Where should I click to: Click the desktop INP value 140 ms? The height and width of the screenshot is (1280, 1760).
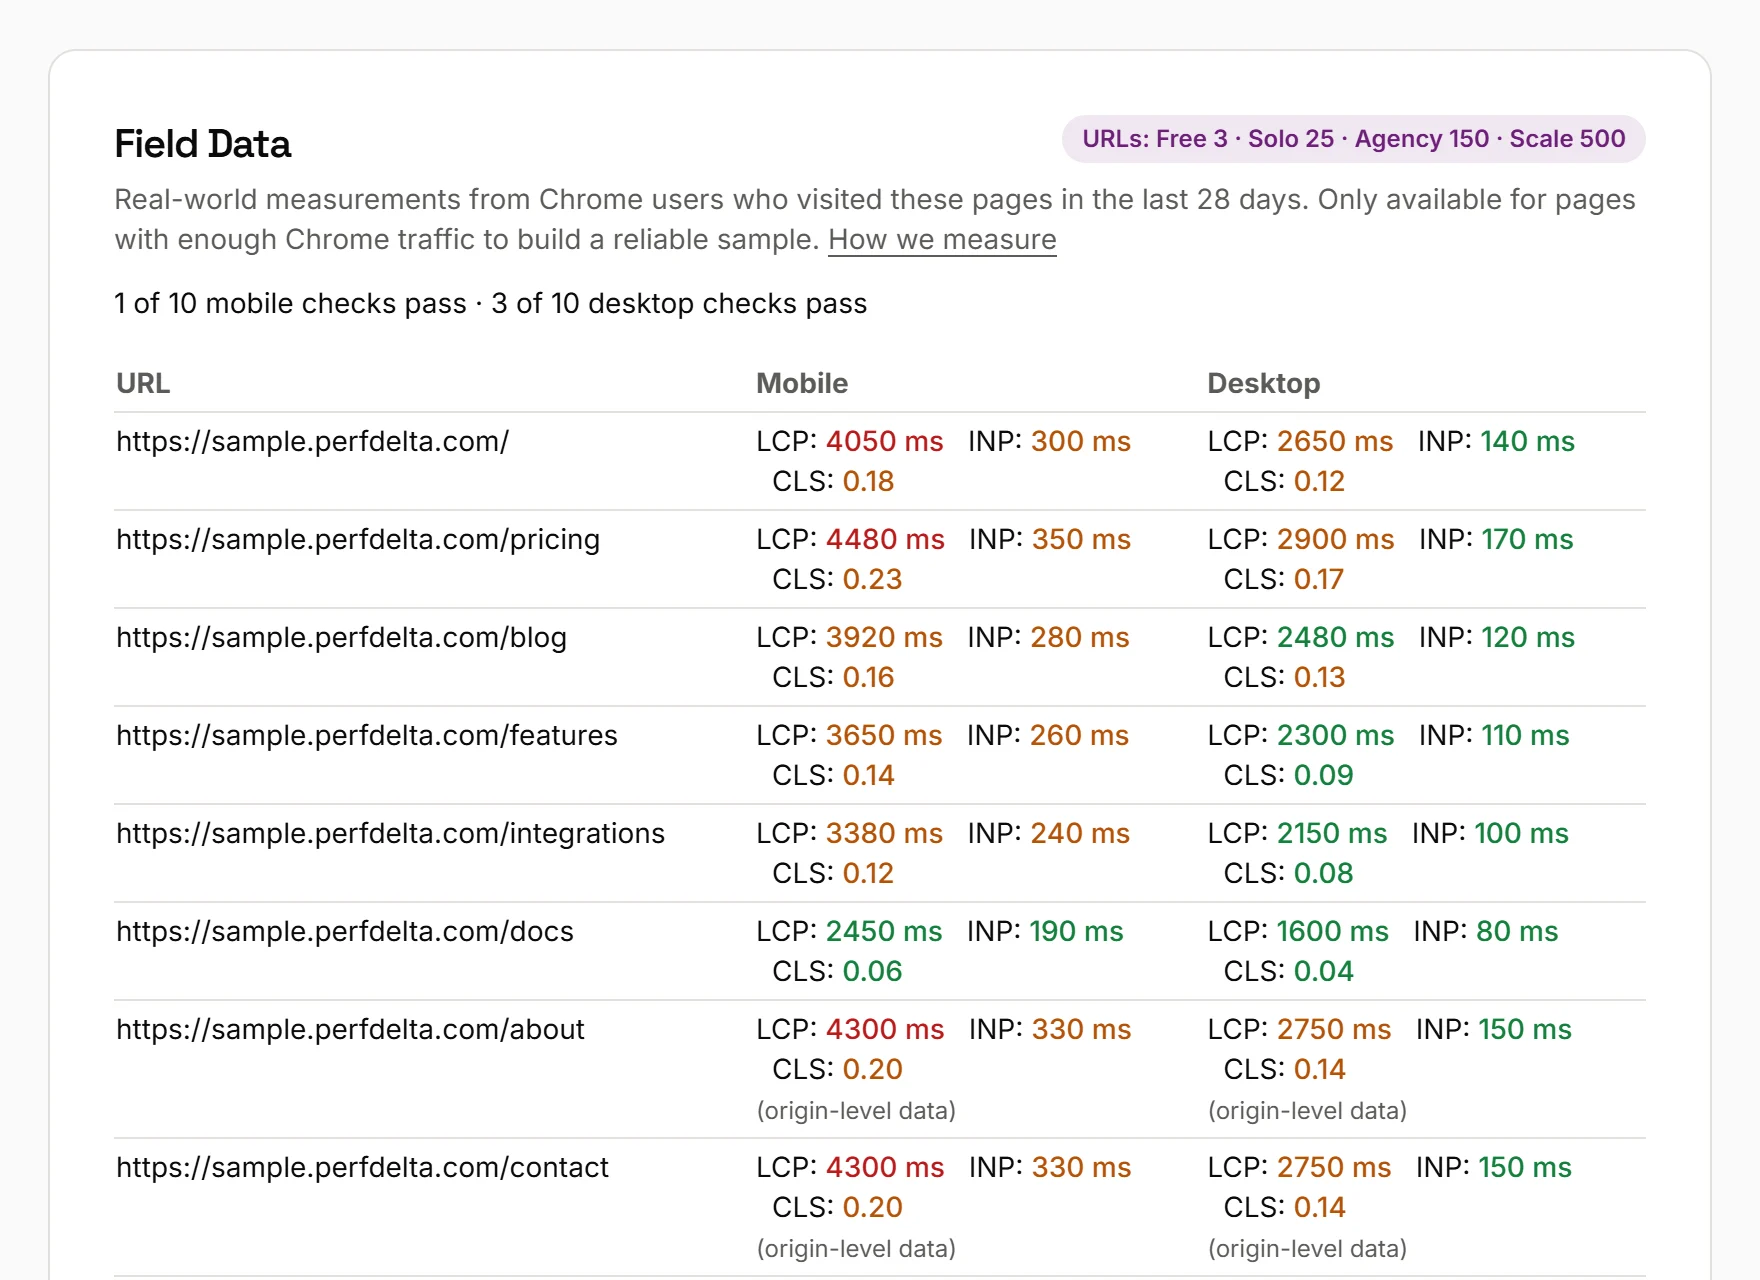pos(1528,442)
